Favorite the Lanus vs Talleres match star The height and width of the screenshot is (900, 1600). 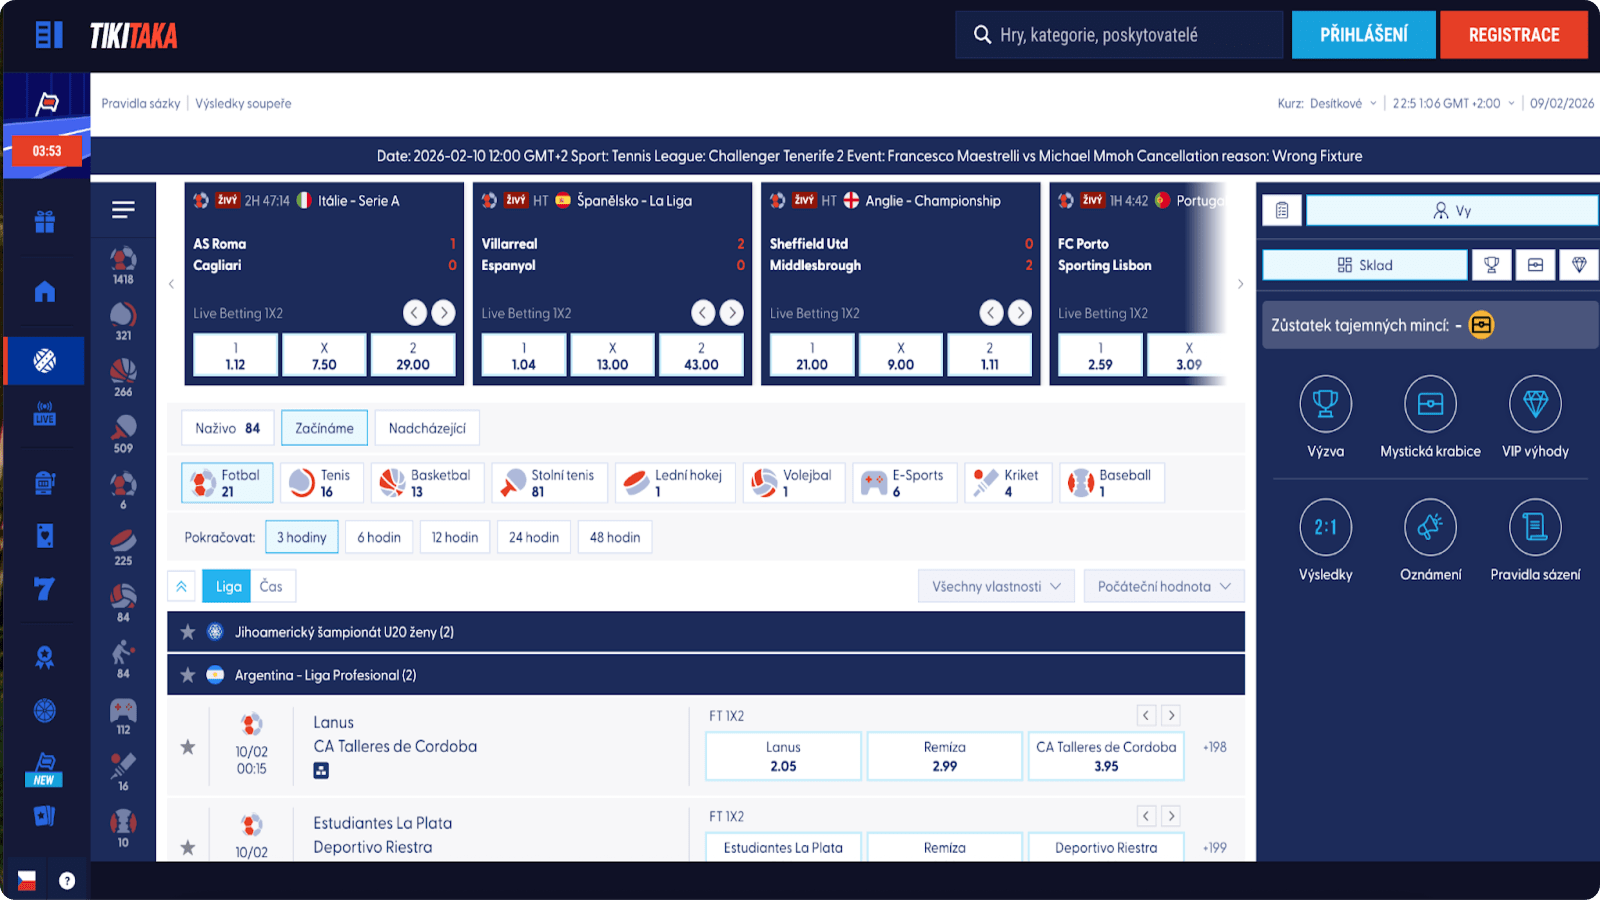point(187,747)
